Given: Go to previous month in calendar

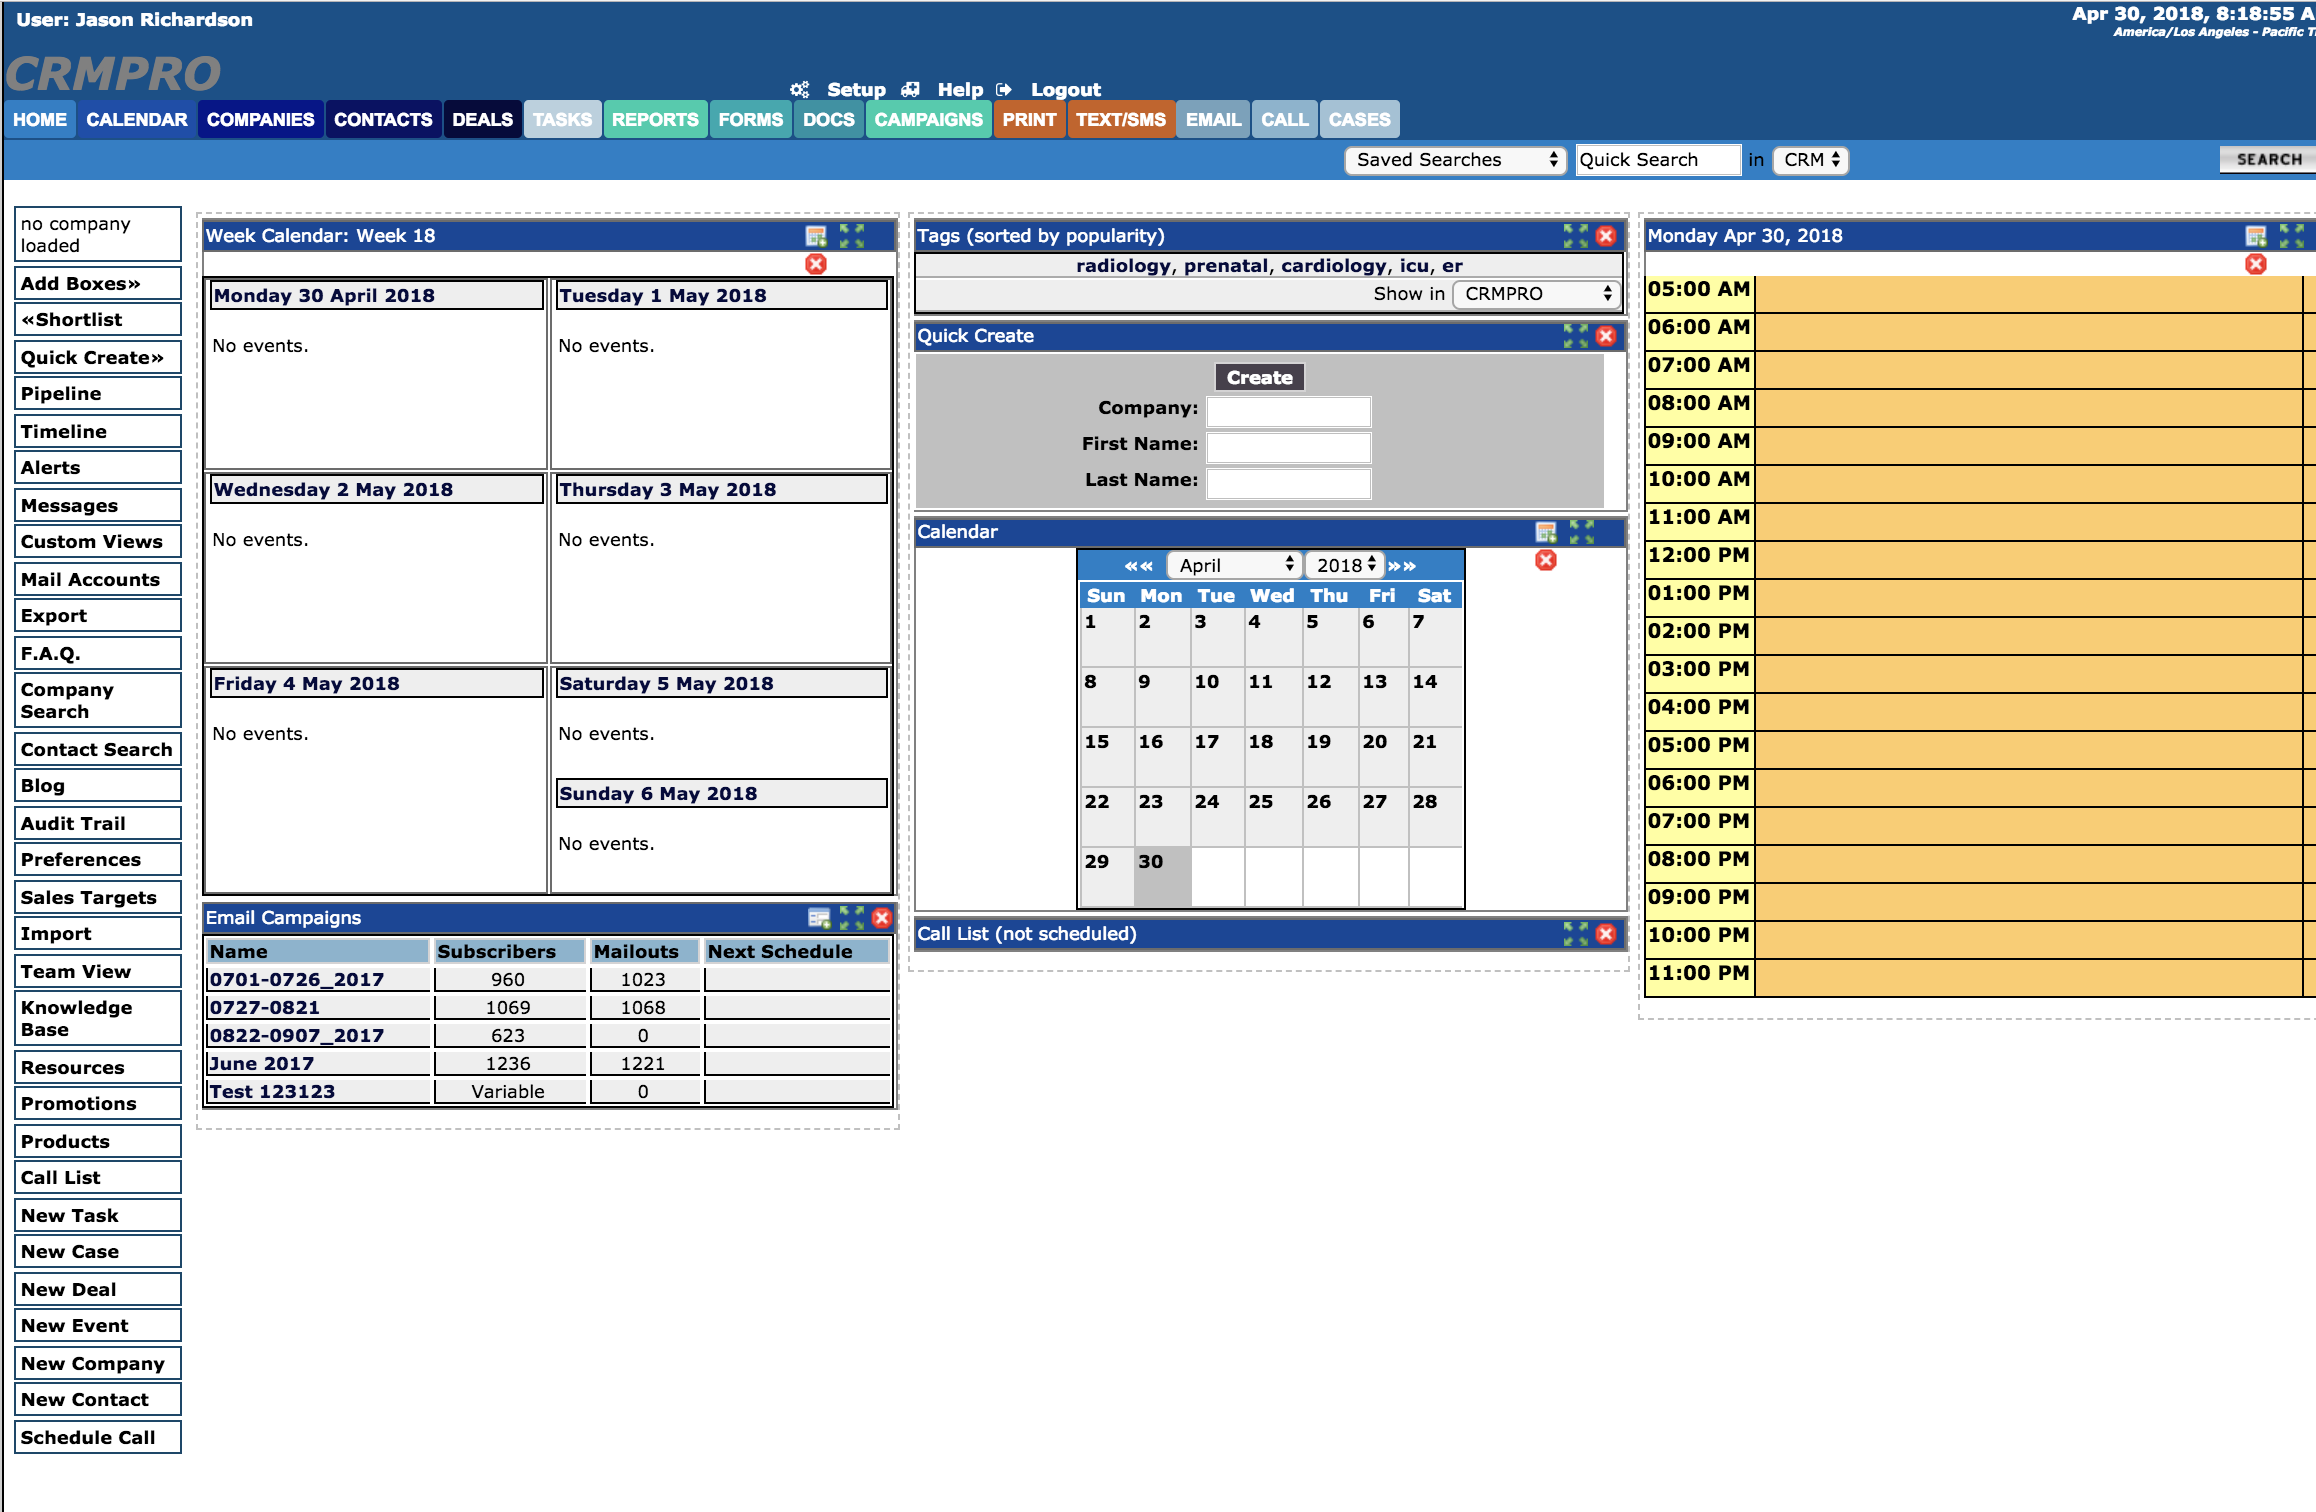Looking at the screenshot, I should [1138, 566].
